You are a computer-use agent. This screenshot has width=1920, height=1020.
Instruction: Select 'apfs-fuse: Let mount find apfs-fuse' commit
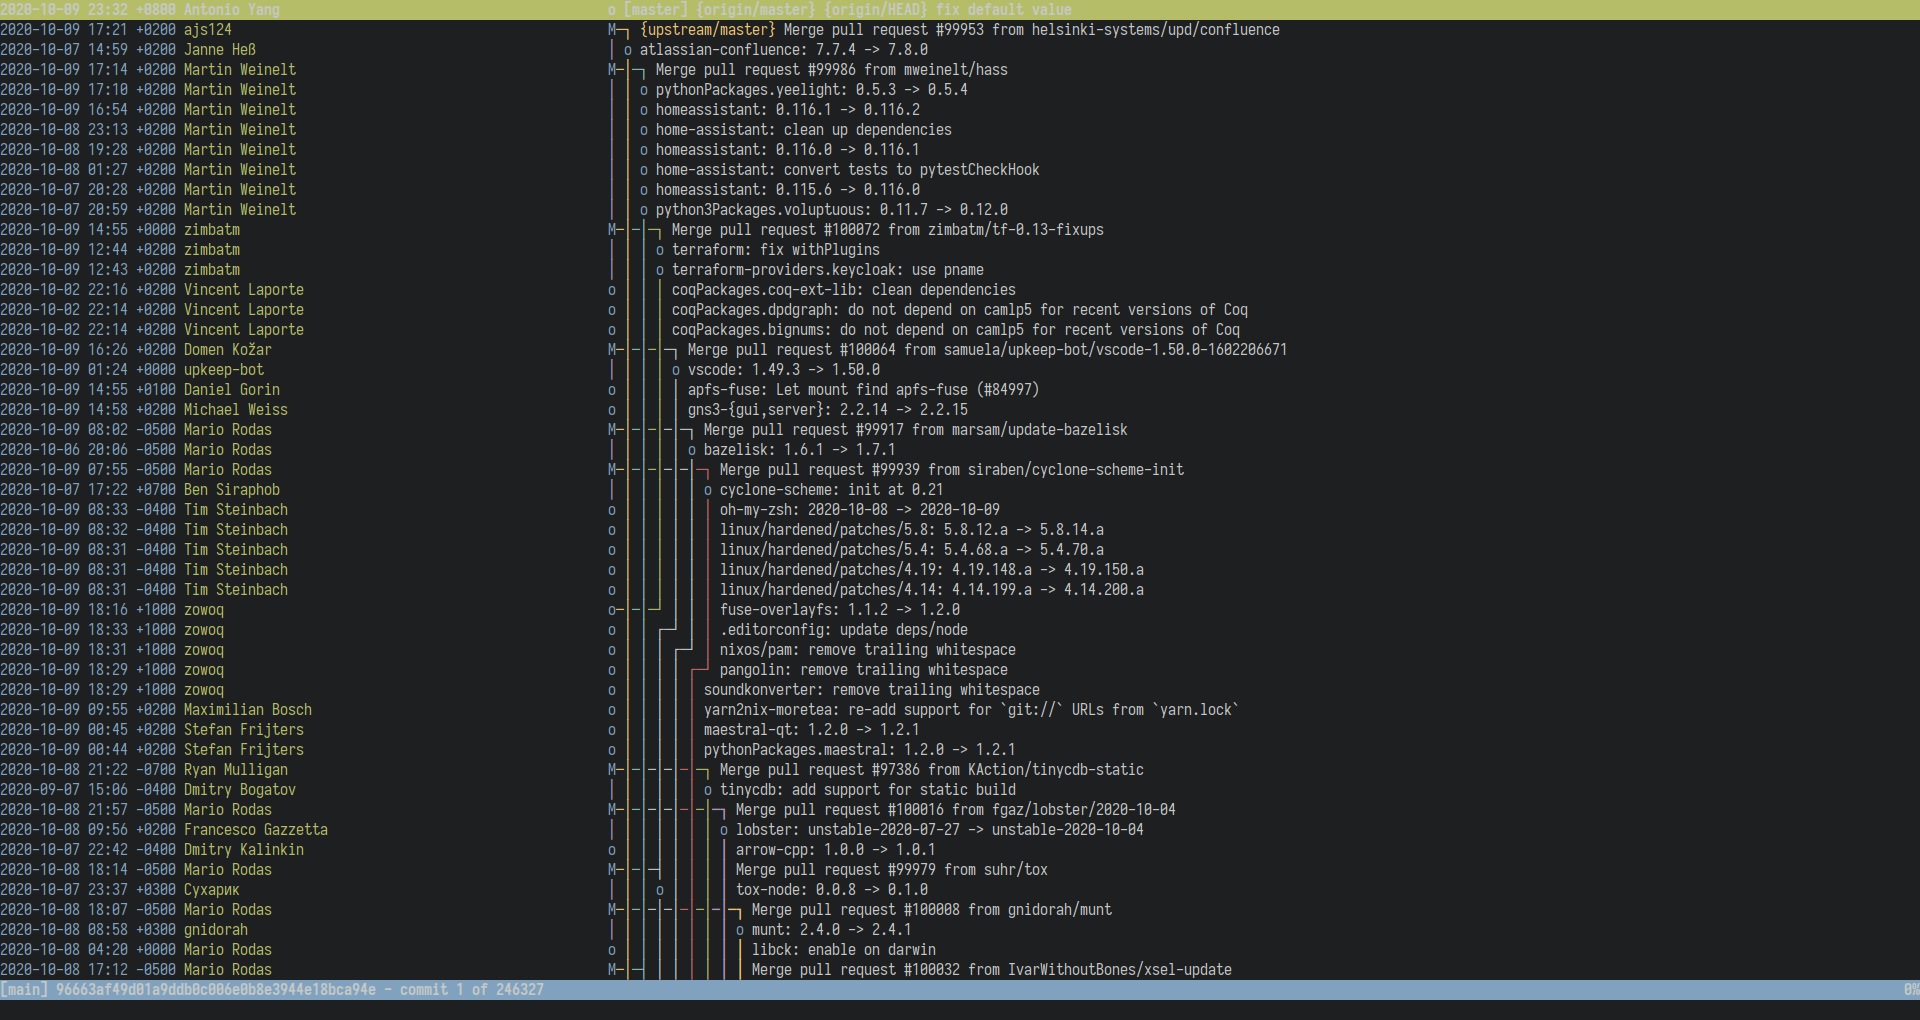coord(960,390)
